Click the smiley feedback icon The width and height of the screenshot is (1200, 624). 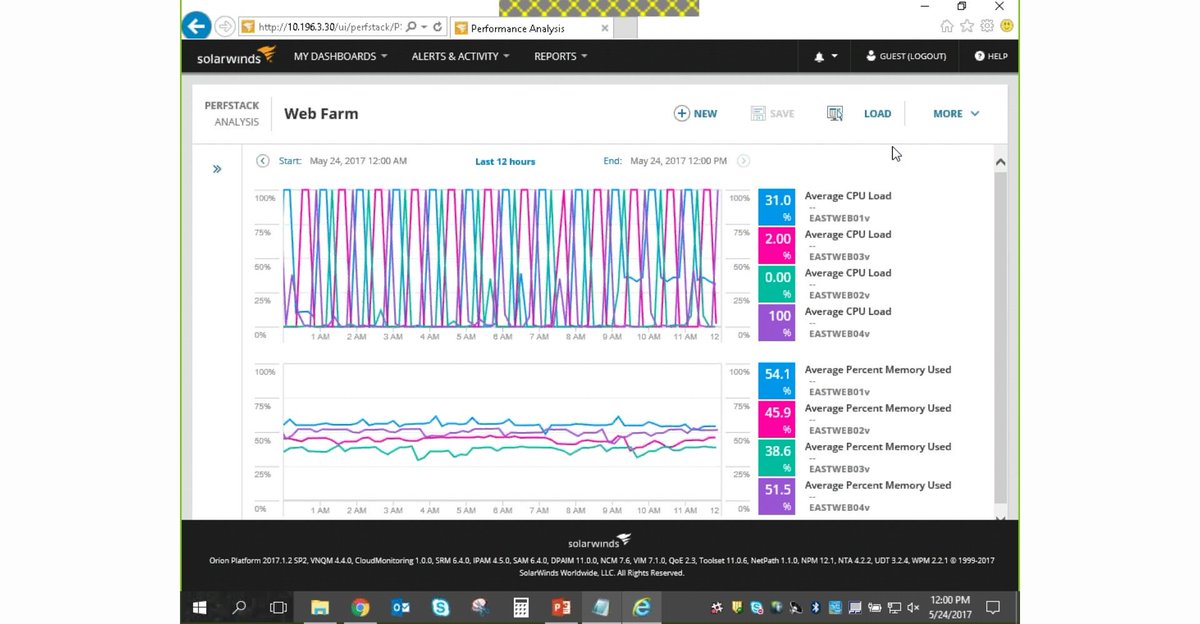(1006, 26)
